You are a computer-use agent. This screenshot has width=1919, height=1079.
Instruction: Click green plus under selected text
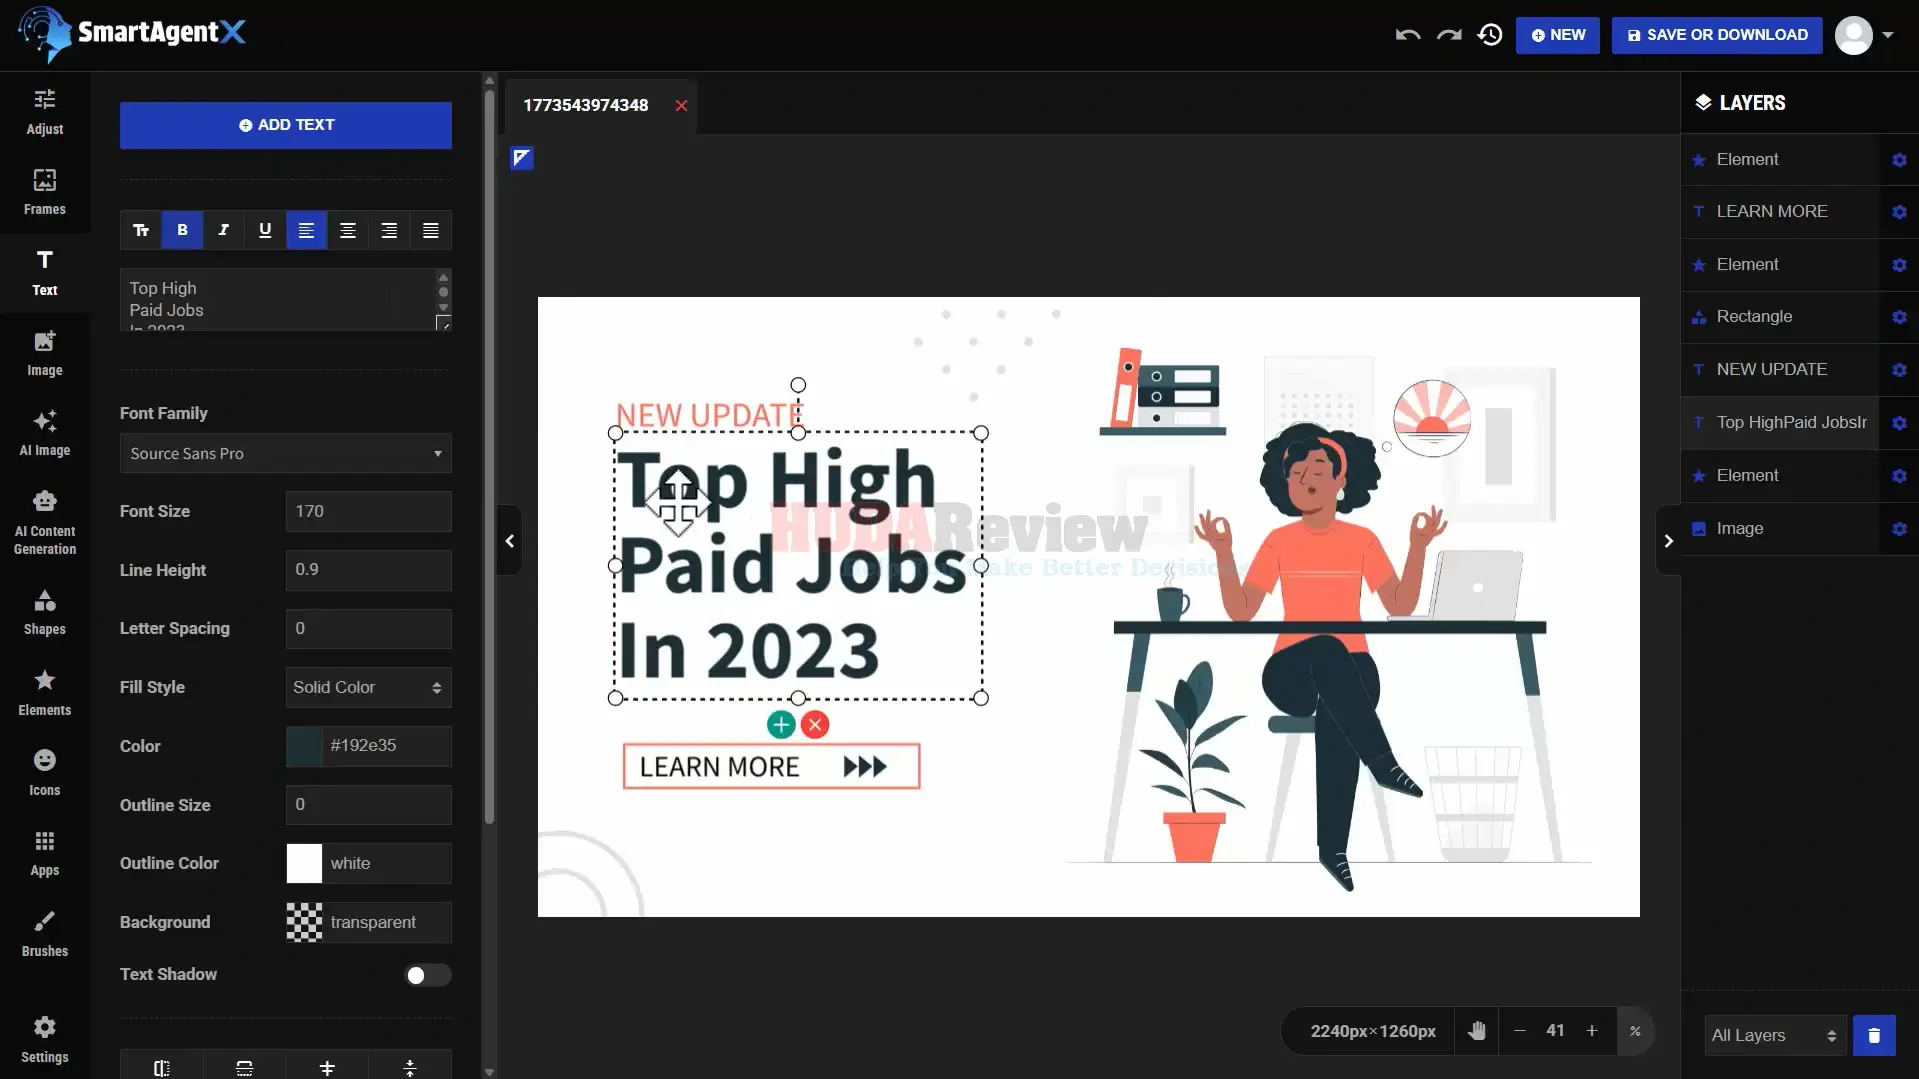pos(781,725)
